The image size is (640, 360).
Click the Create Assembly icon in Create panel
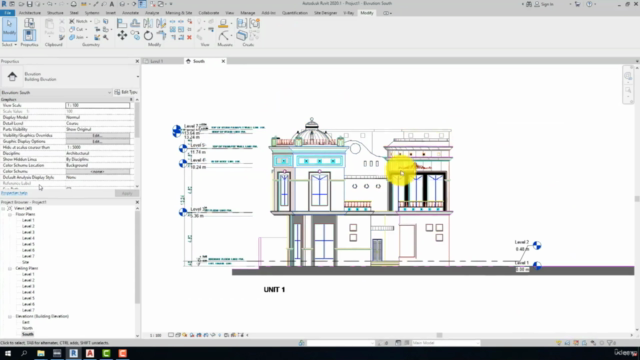click(242, 23)
